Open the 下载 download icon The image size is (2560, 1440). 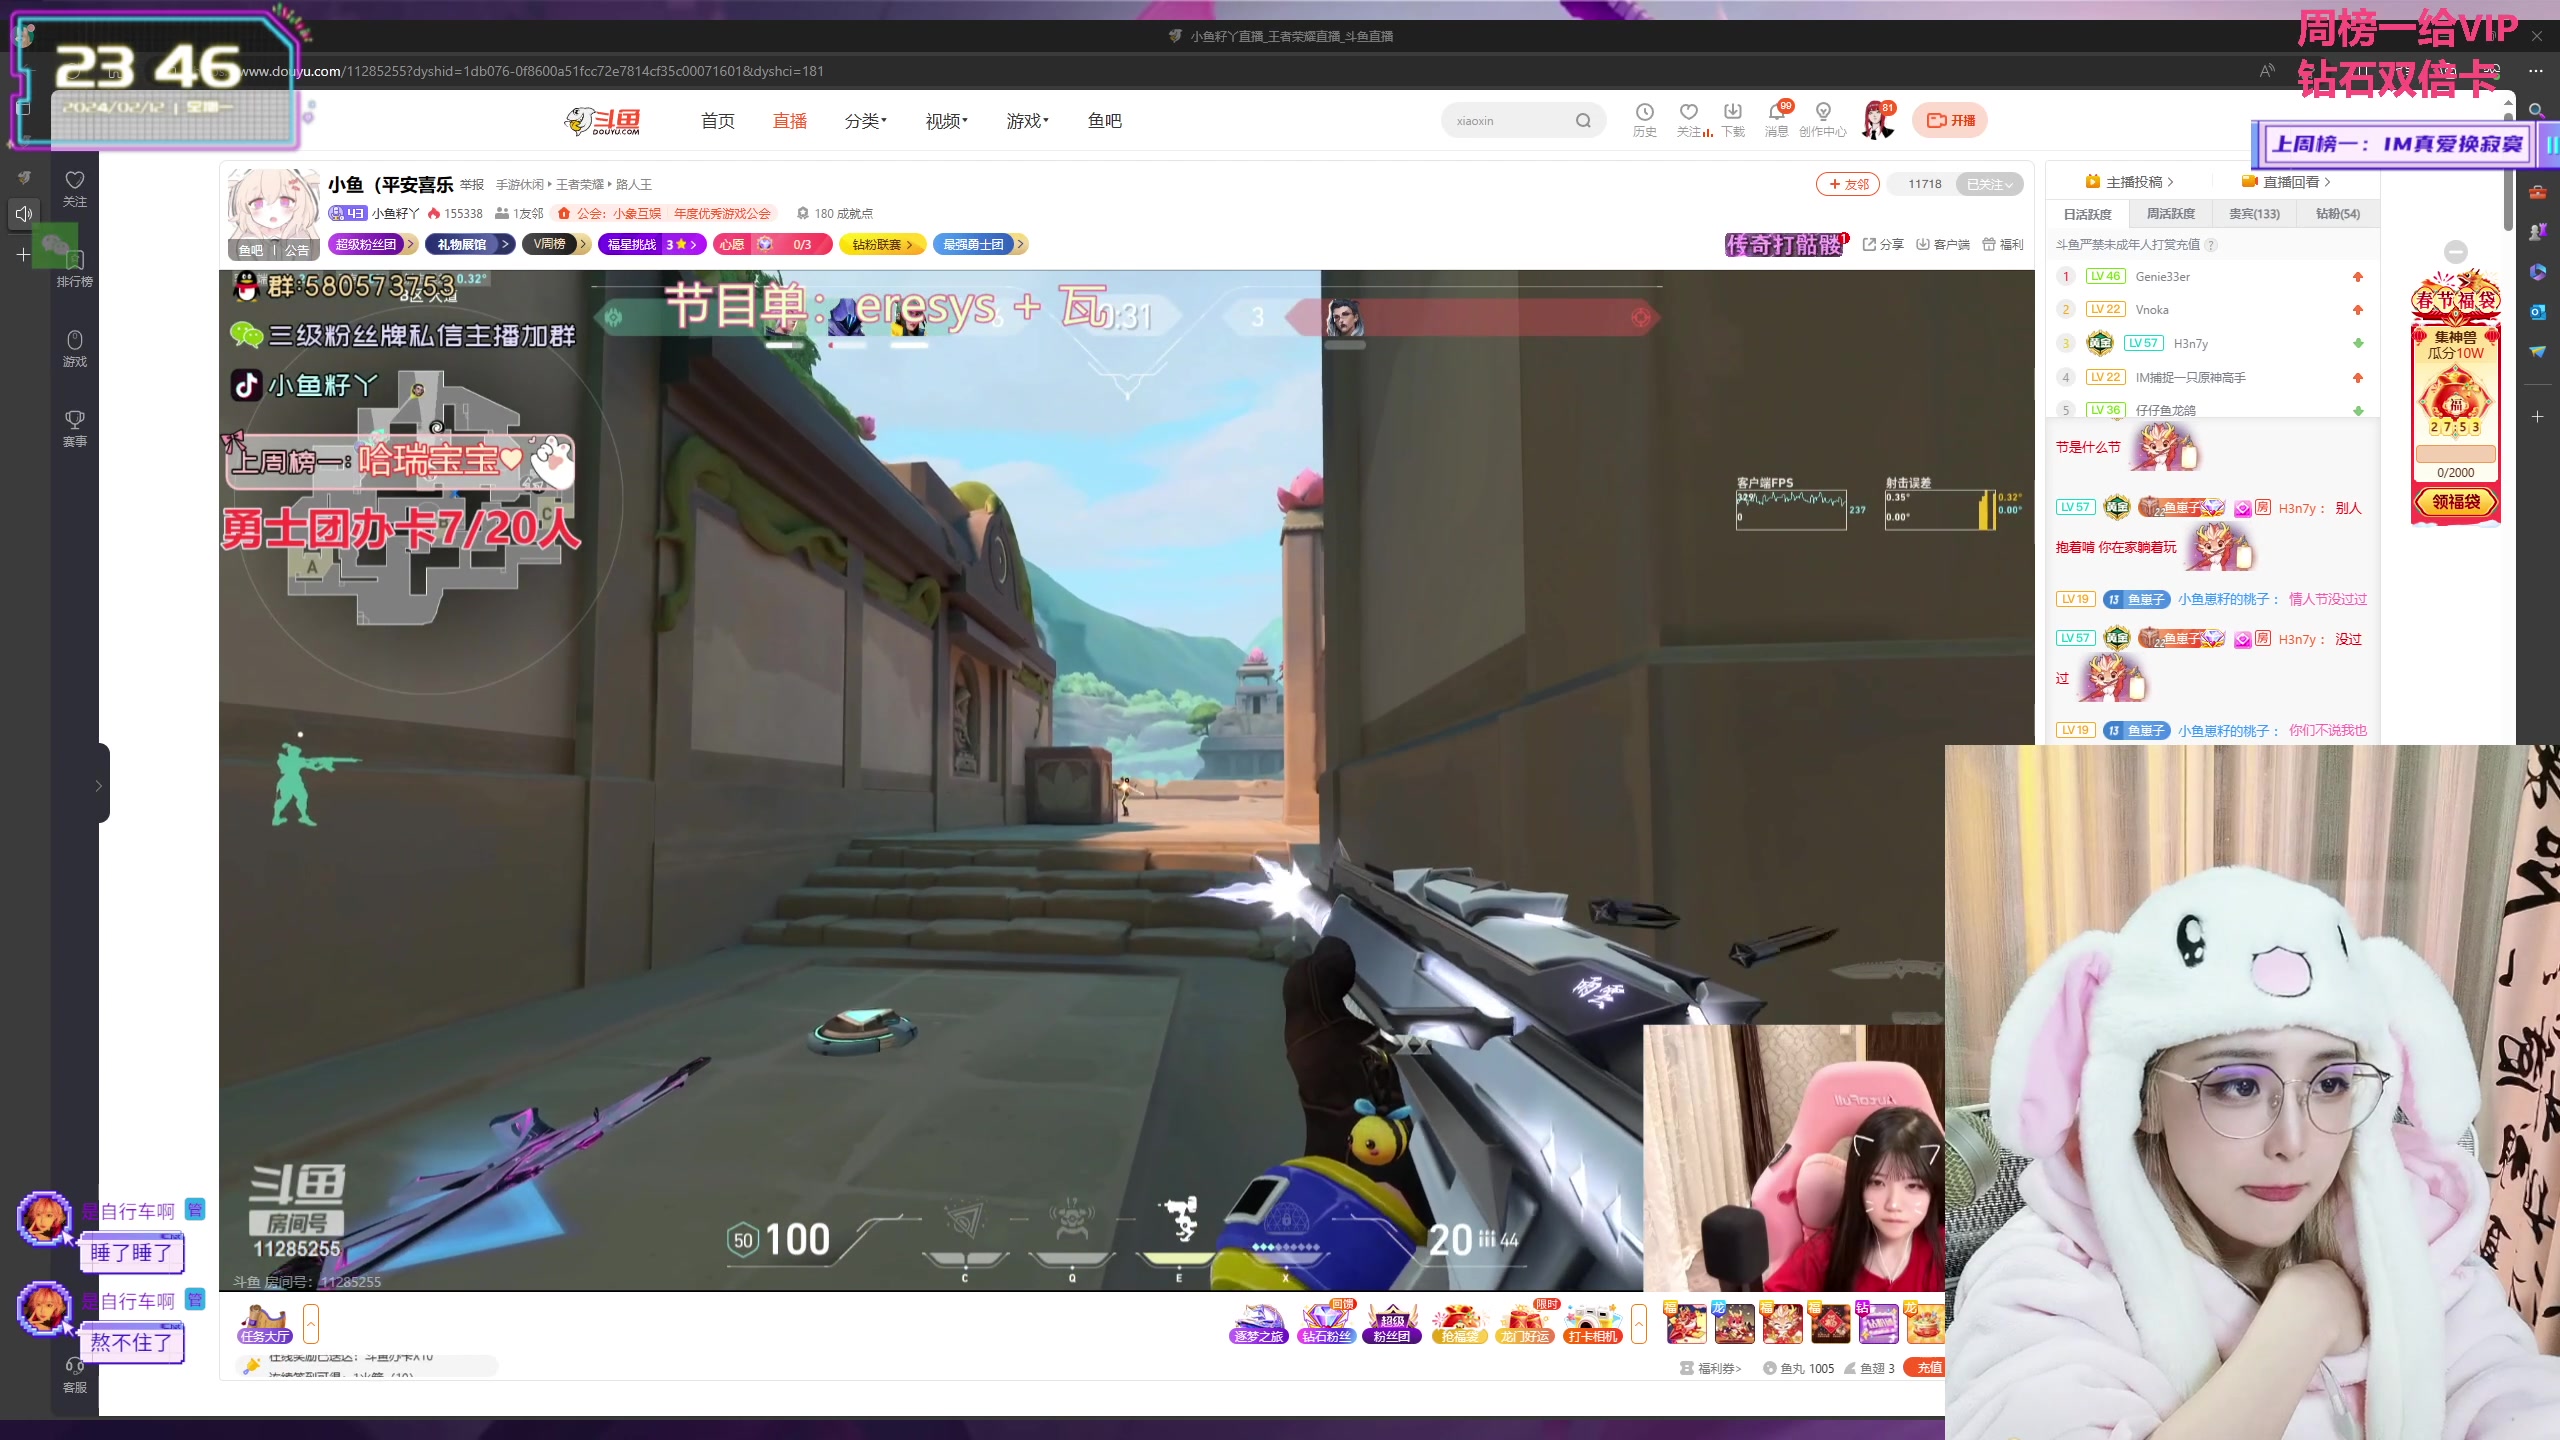(1732, 113)
